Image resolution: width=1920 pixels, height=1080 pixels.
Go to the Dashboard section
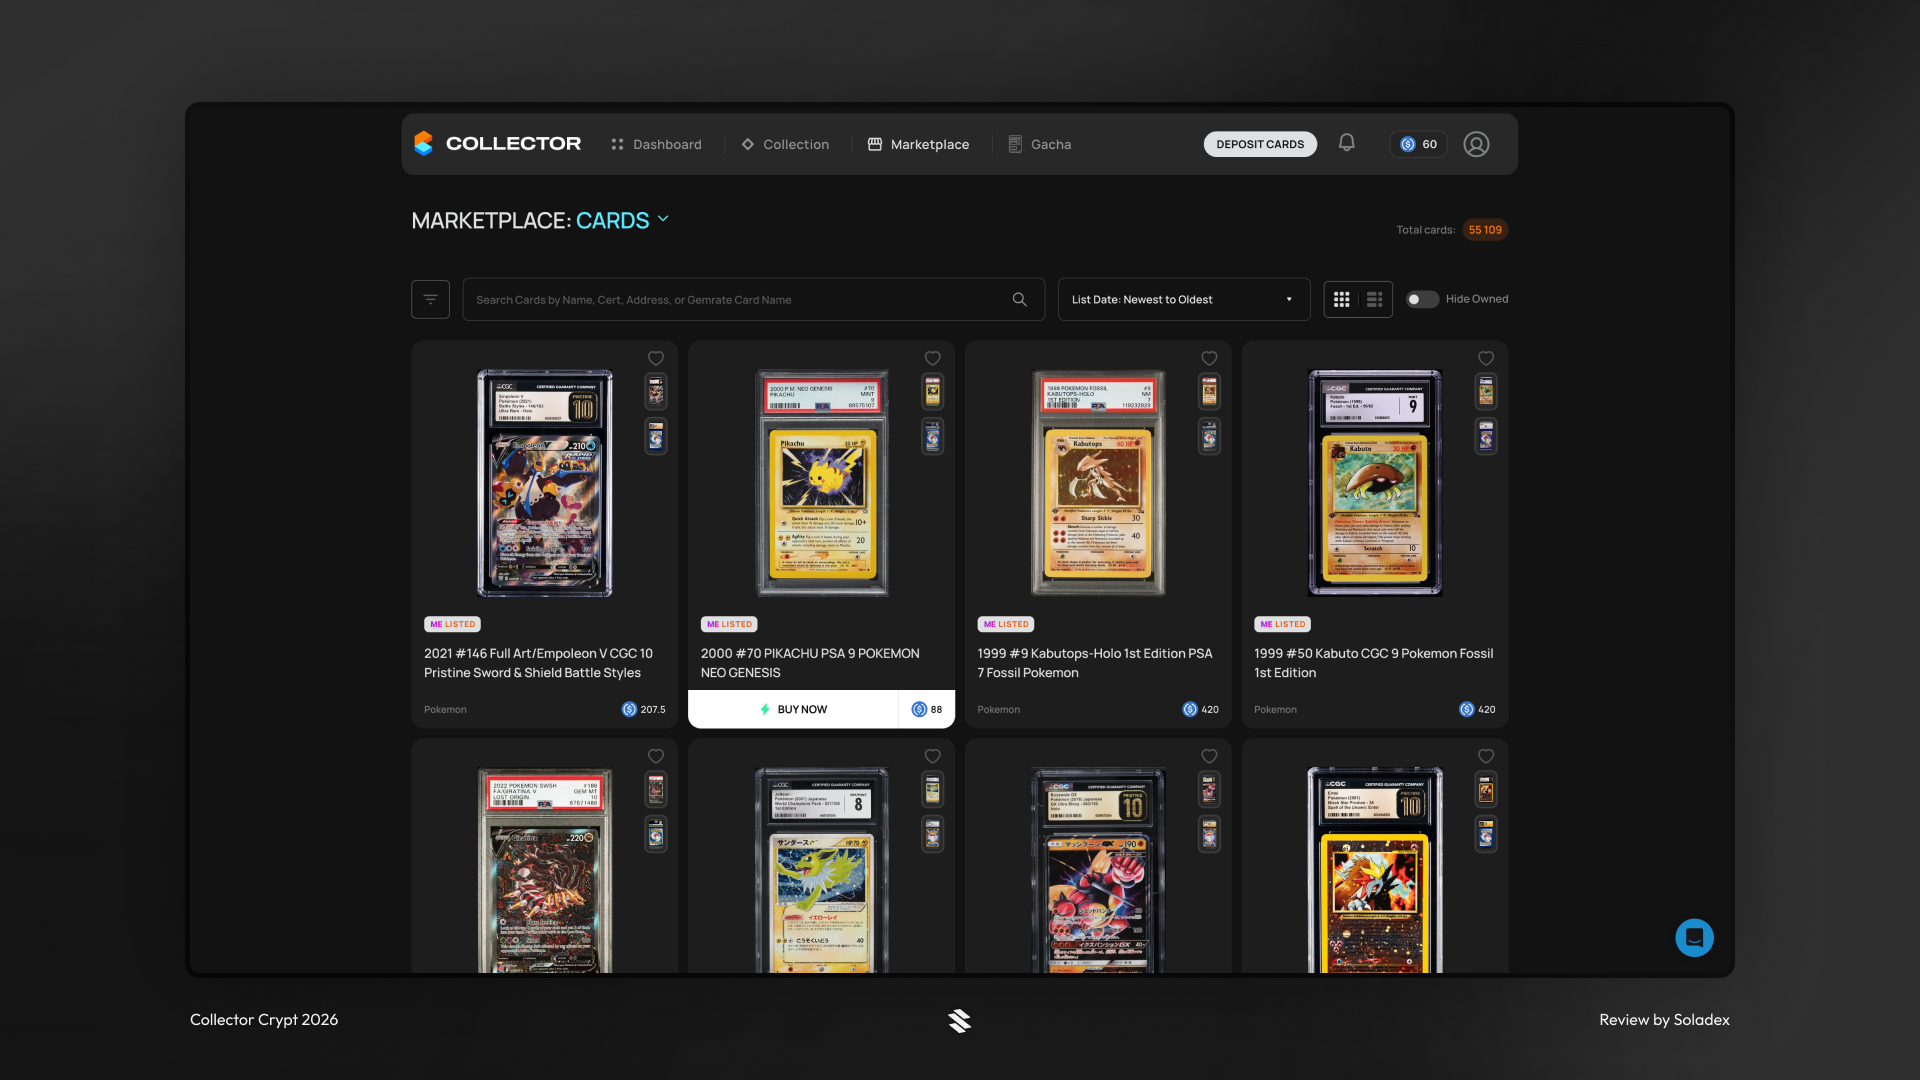pos(667,143)
